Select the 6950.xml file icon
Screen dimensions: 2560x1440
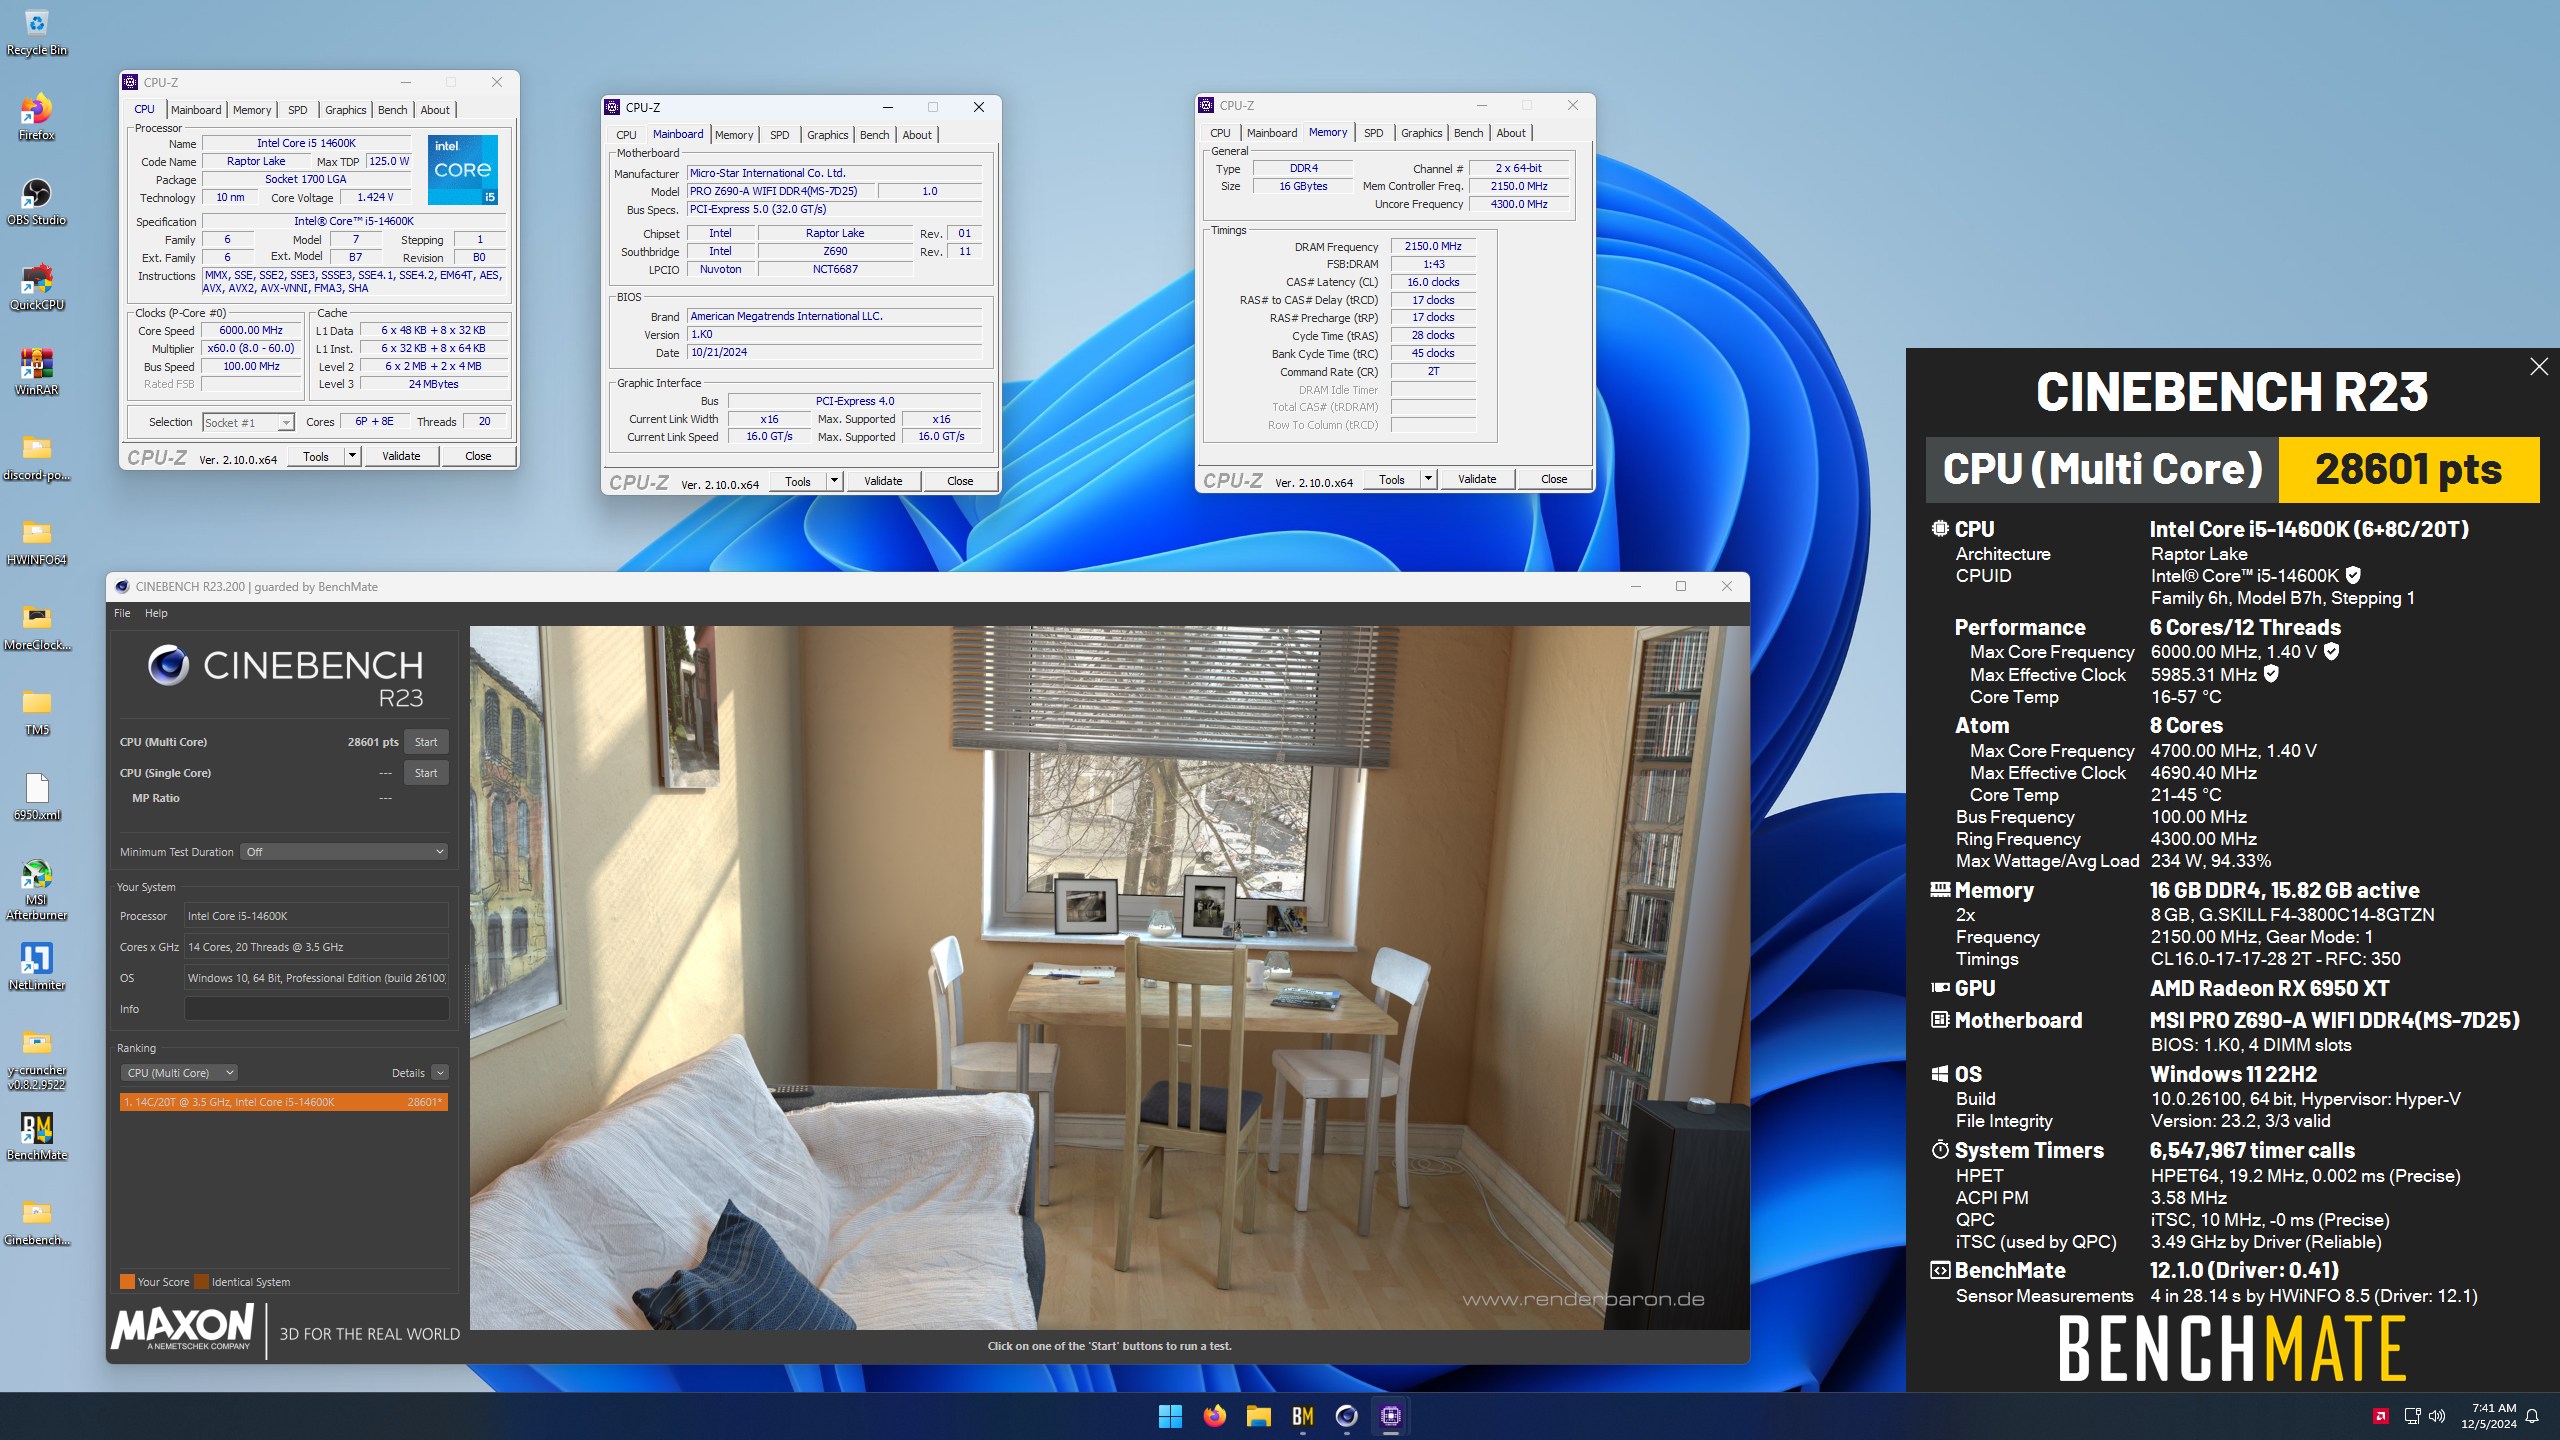tap(36, 797)
